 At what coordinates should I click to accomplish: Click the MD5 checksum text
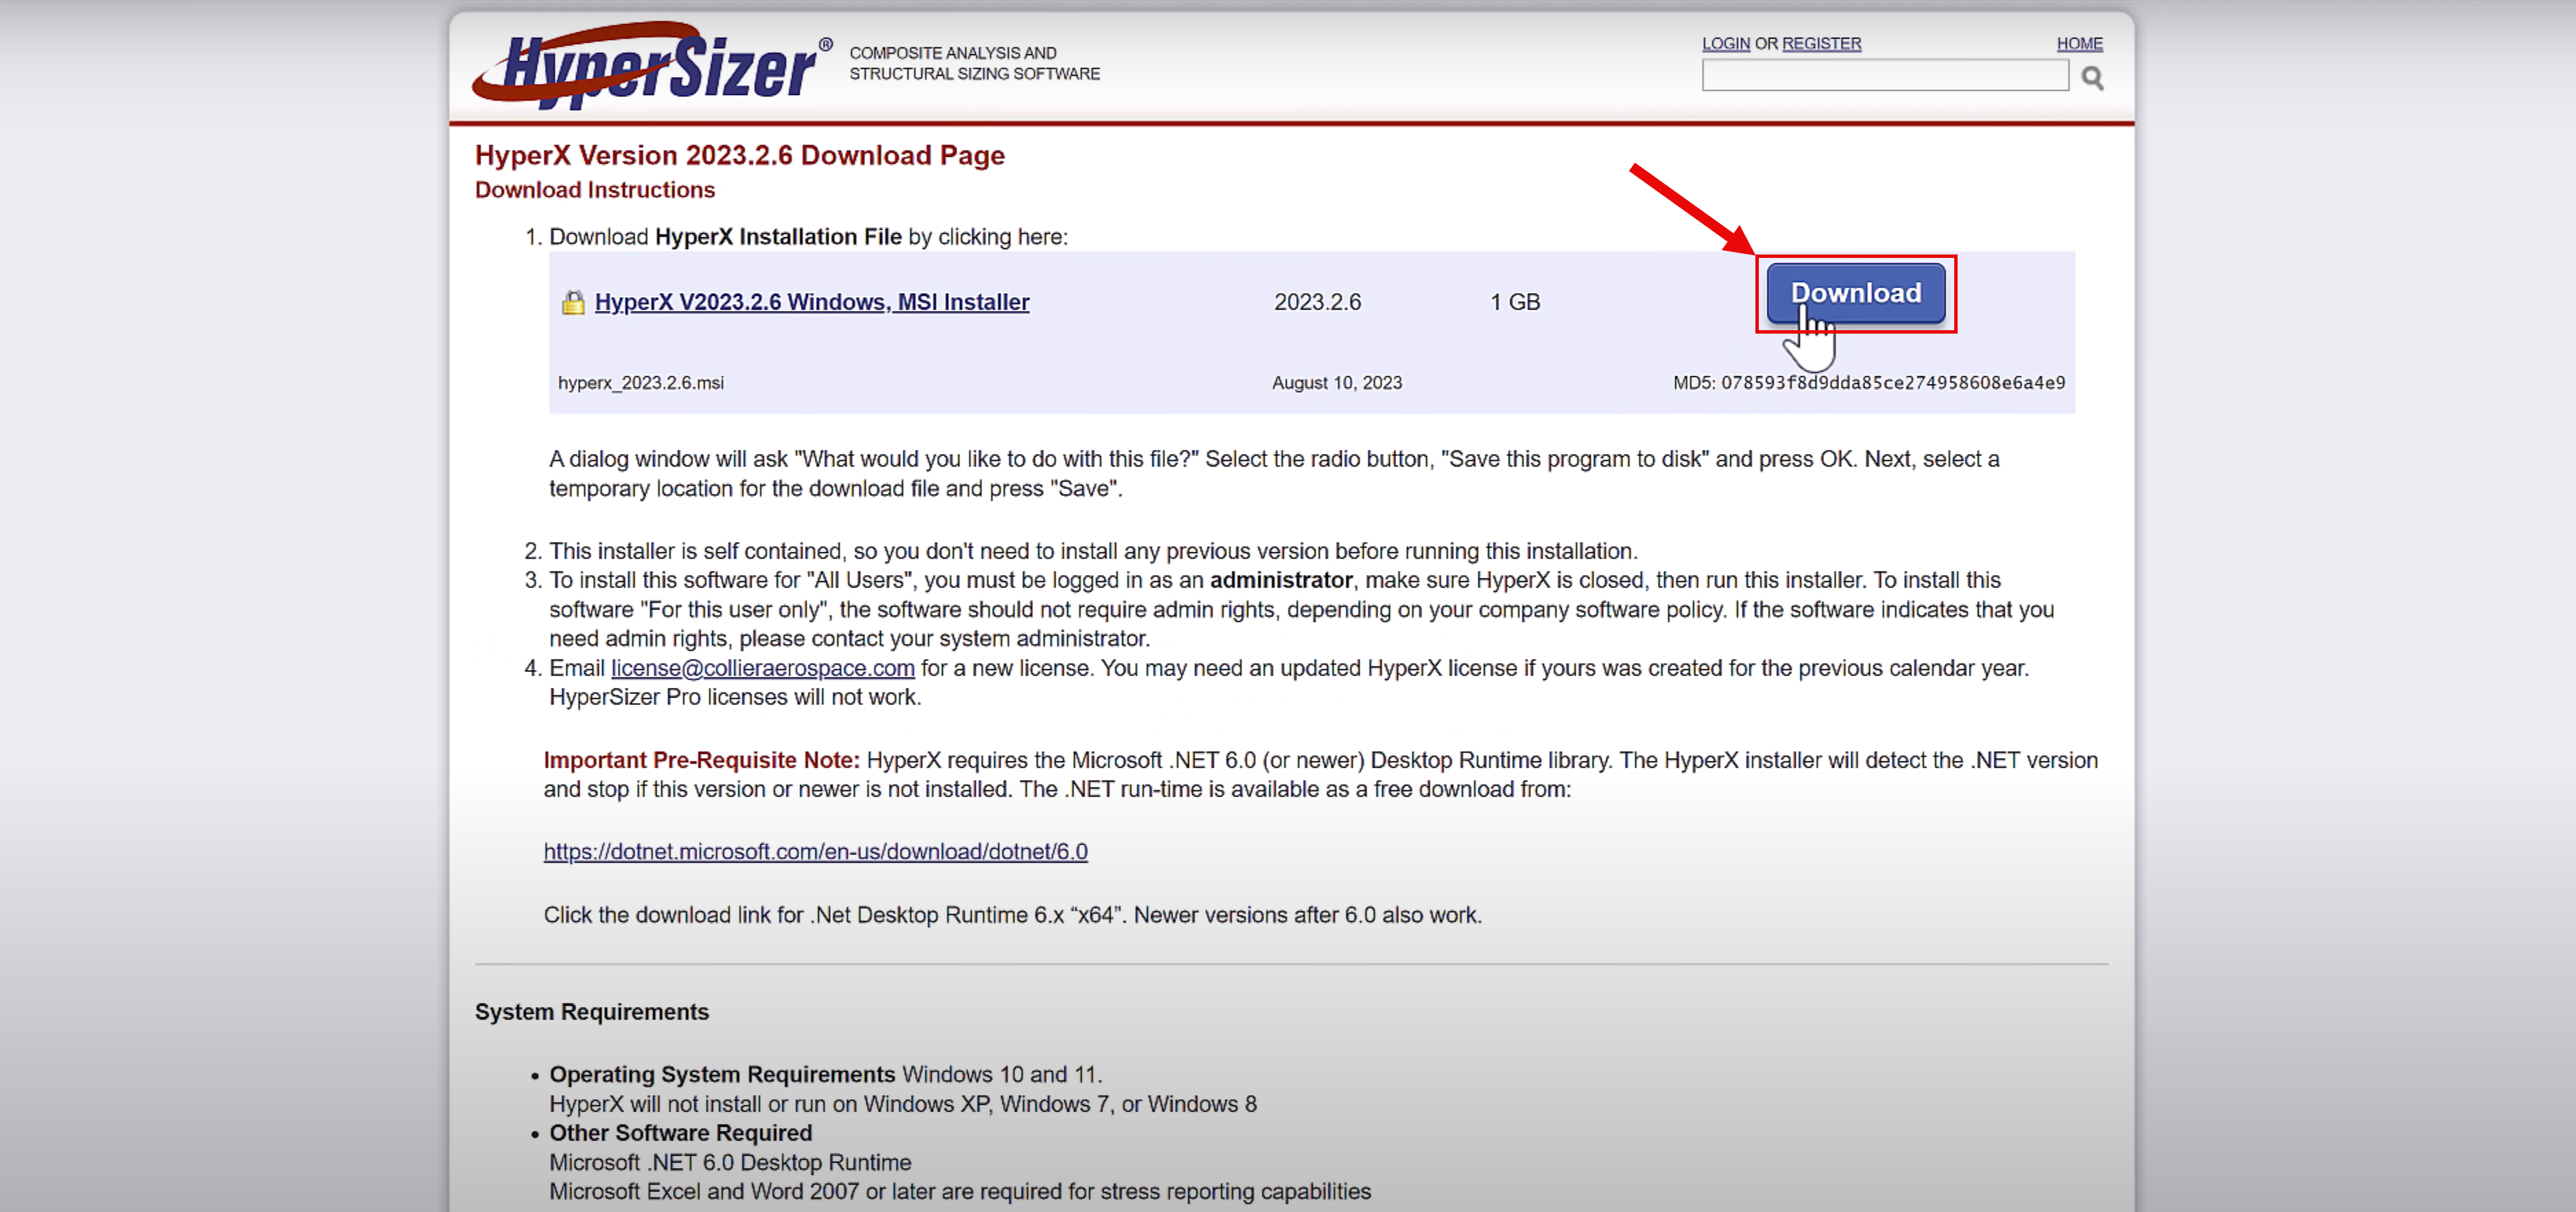pos(1869,383)
